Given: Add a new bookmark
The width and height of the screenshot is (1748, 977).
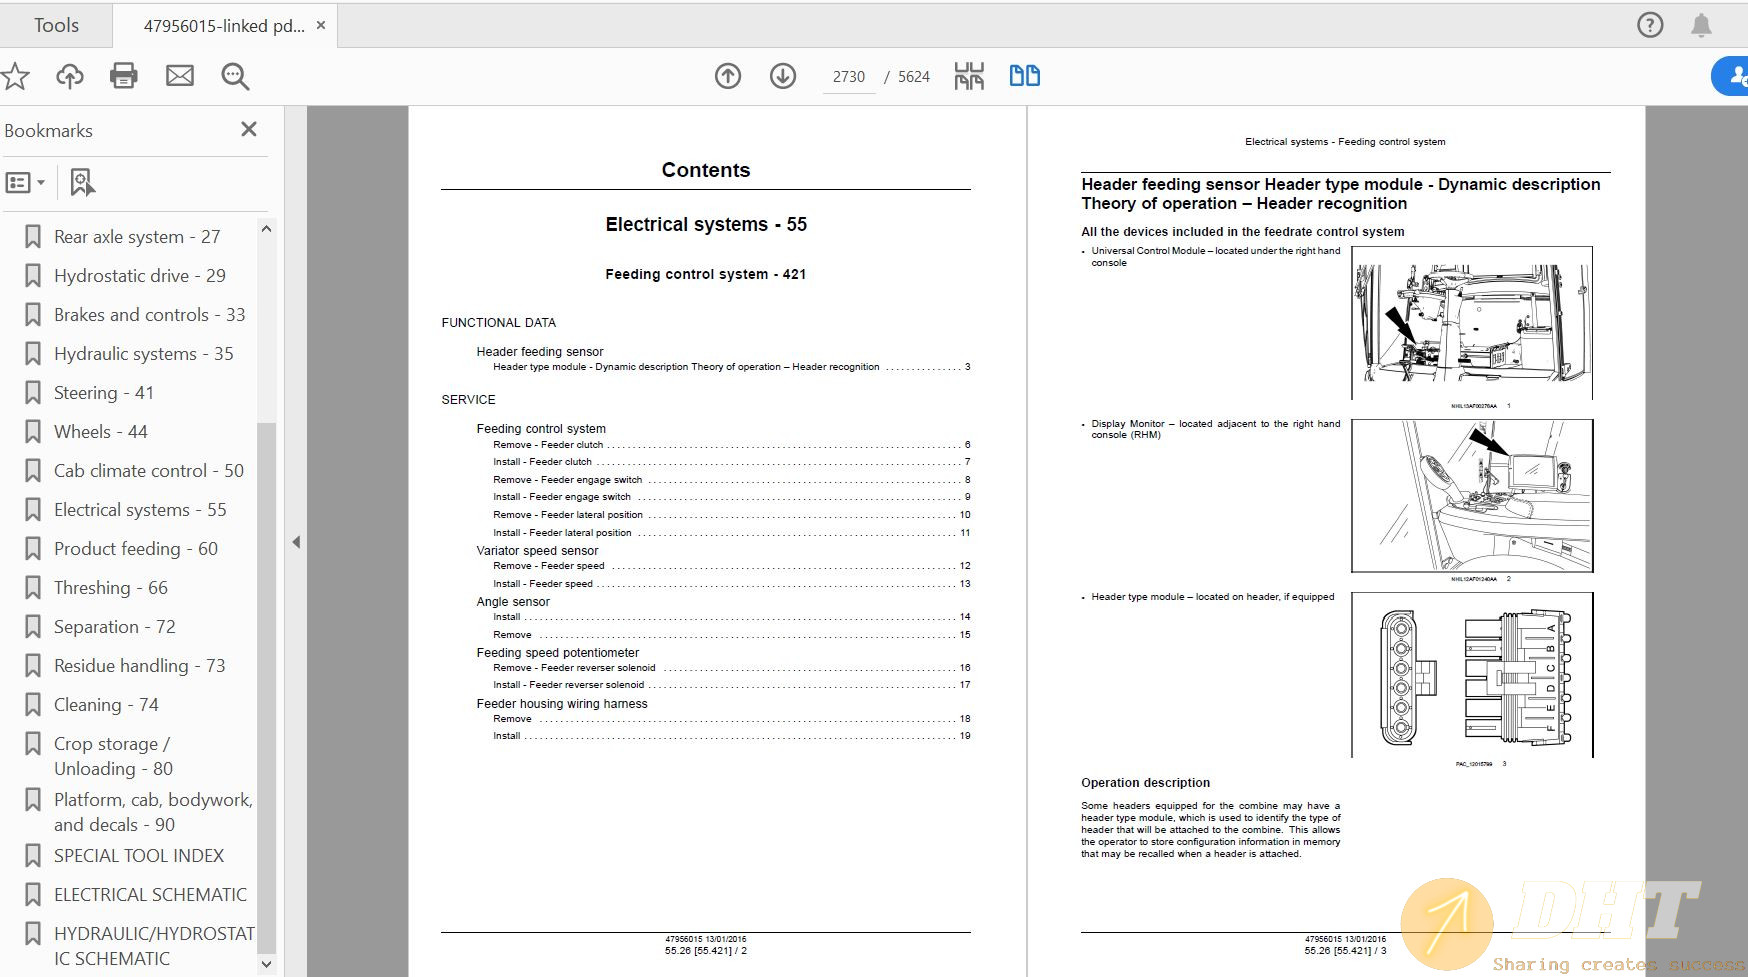Looking at the screenshot, I should tap(82, 183).
